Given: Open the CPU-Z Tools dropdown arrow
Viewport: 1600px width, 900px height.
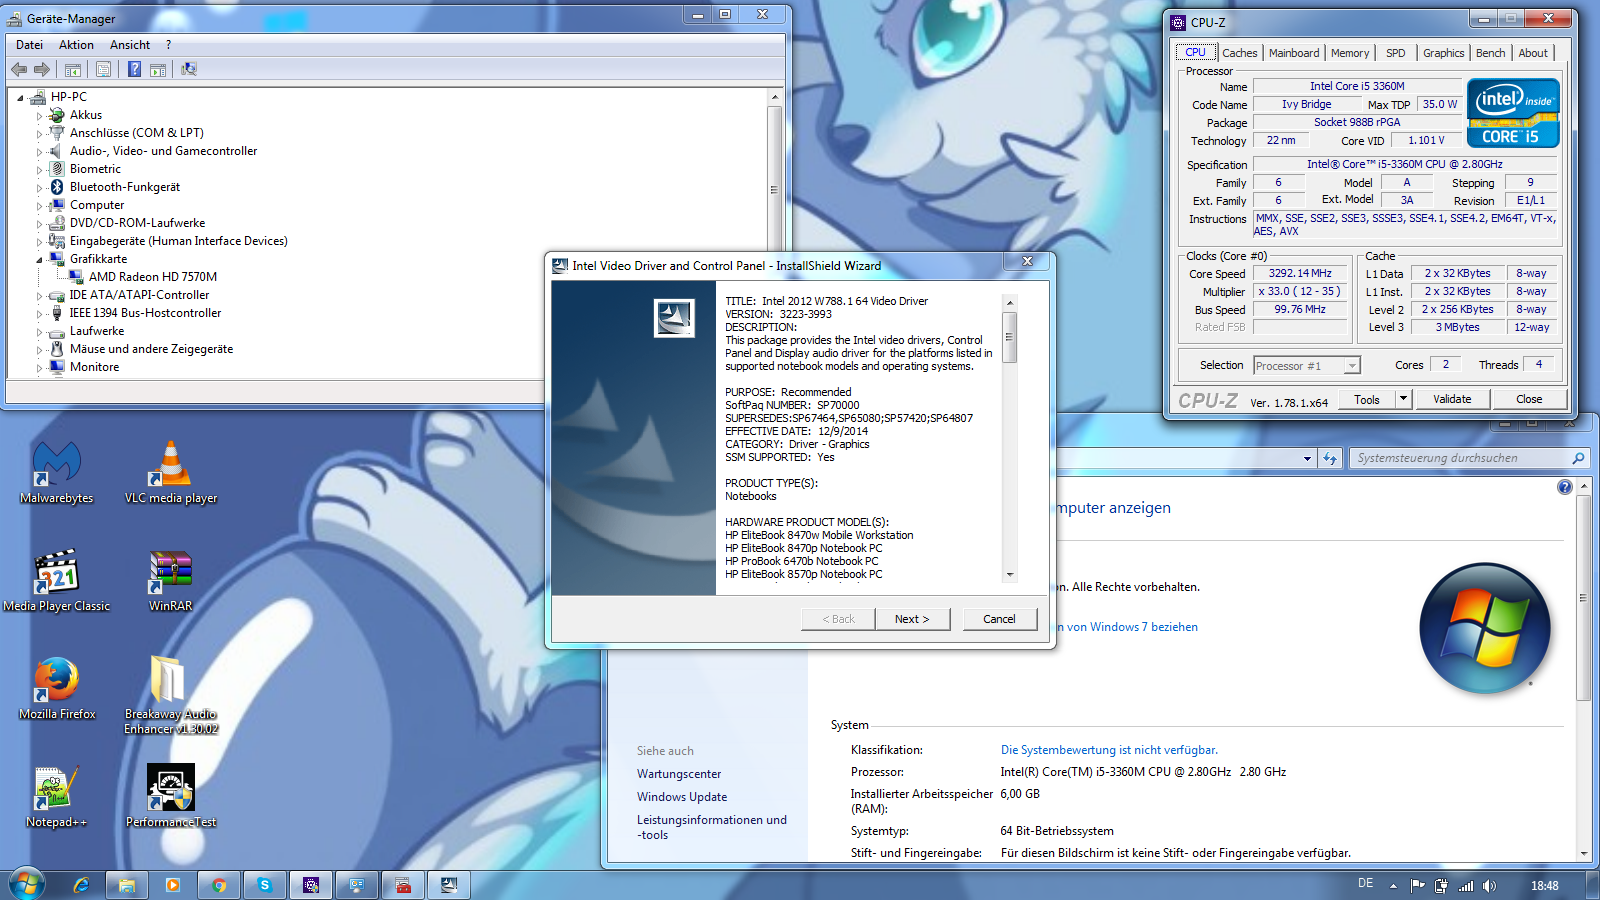Looking at the screenshot, I should point(1403,399).
